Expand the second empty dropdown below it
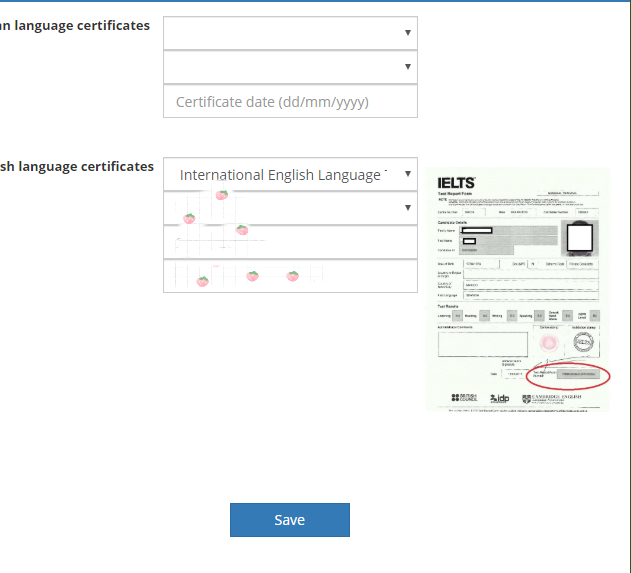 point(290,67)
